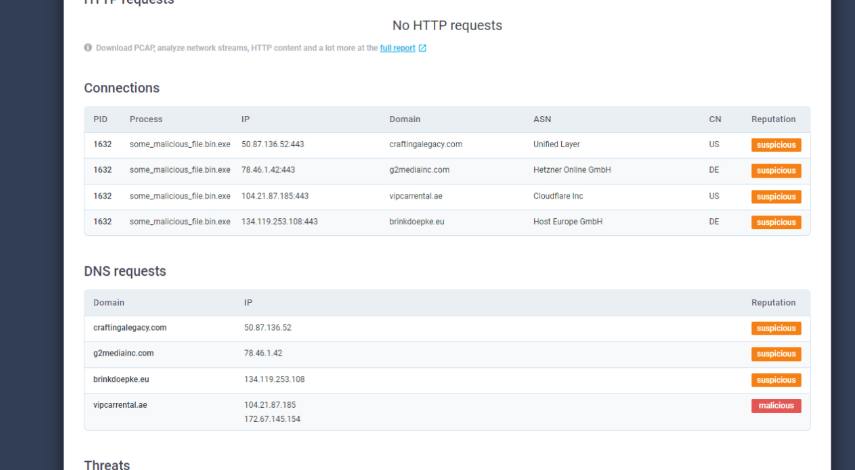Screen dimensions: 855x470
Task: Click IP 50.87.136.52:443 in Connections
Action: coord(273,145)
